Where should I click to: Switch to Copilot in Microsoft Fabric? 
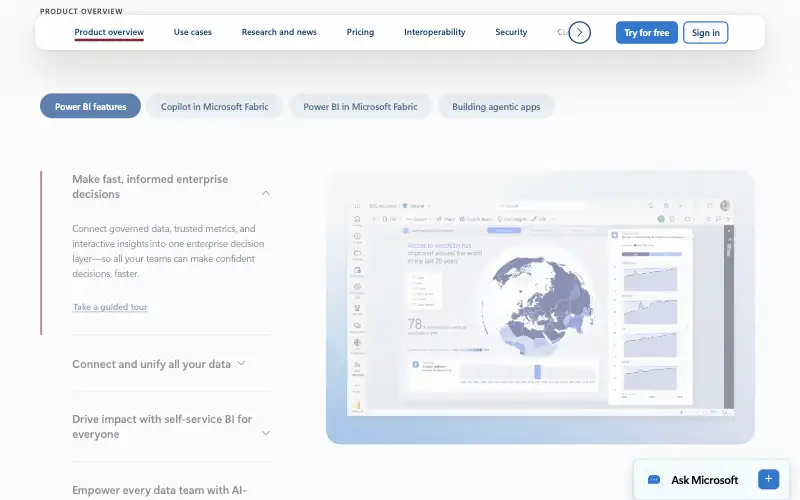coord(214,106)
